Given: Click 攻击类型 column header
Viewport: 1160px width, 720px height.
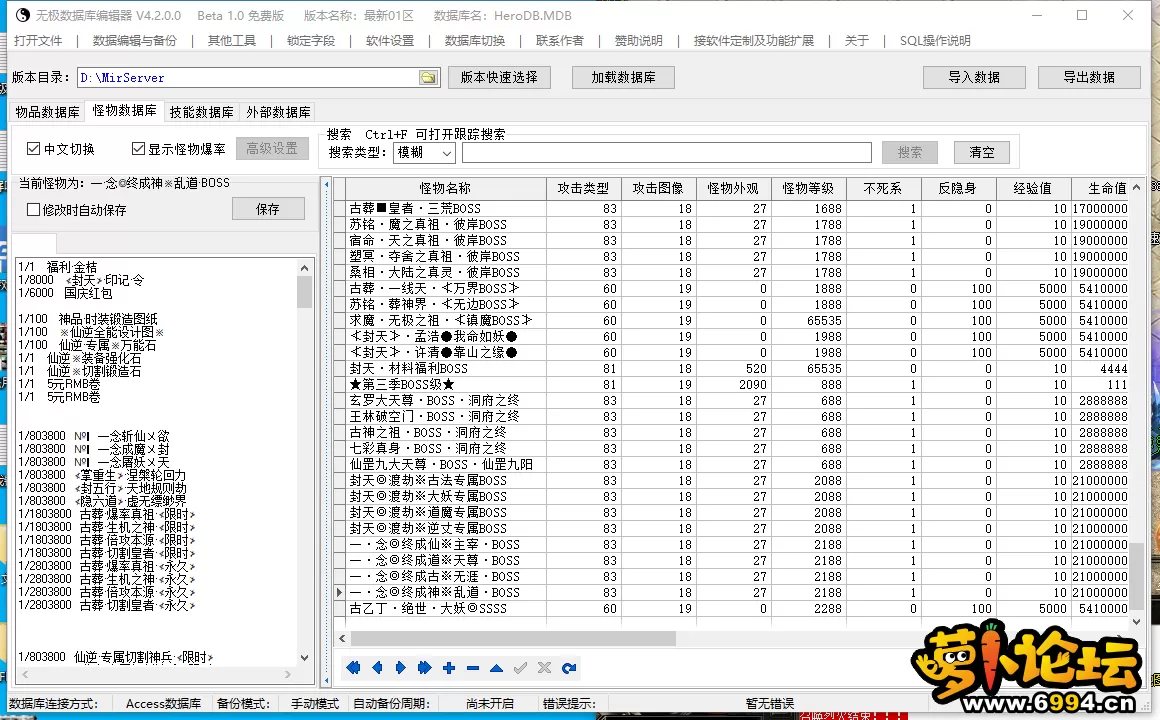Looking at the screenshot, I should (584, 189).
